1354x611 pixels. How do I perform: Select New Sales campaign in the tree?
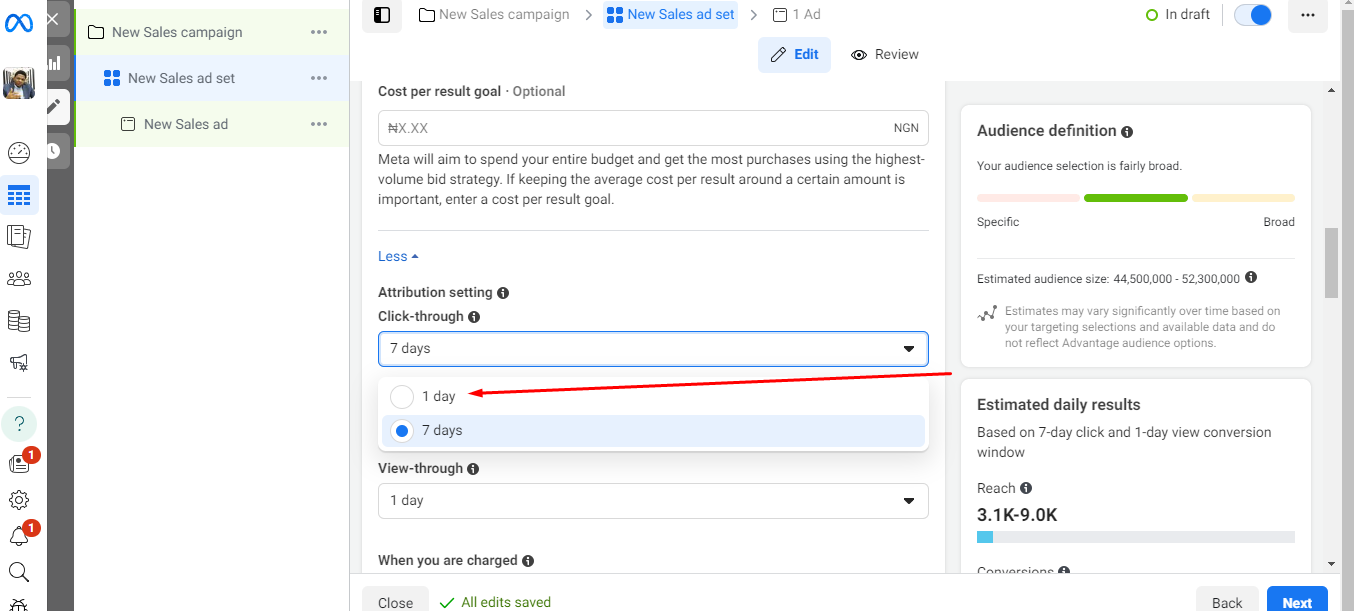pos(177,32)
